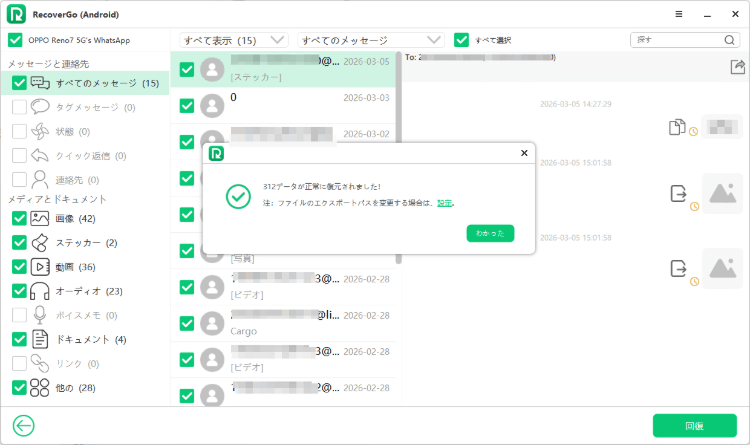Viewport: 750px width, 445px height.
Task: Uncheck the 動画 (36) checkbox
Action: [x=19, y=267]
